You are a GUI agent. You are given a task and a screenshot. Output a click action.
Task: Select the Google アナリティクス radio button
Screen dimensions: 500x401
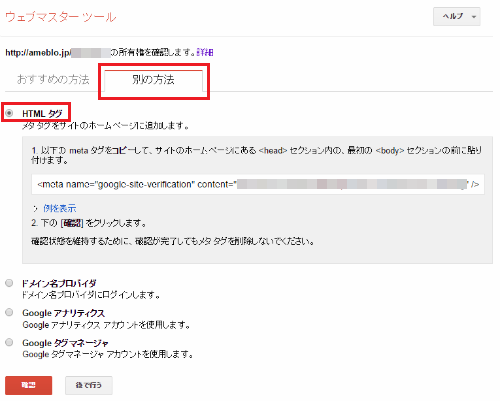point(9,312)
